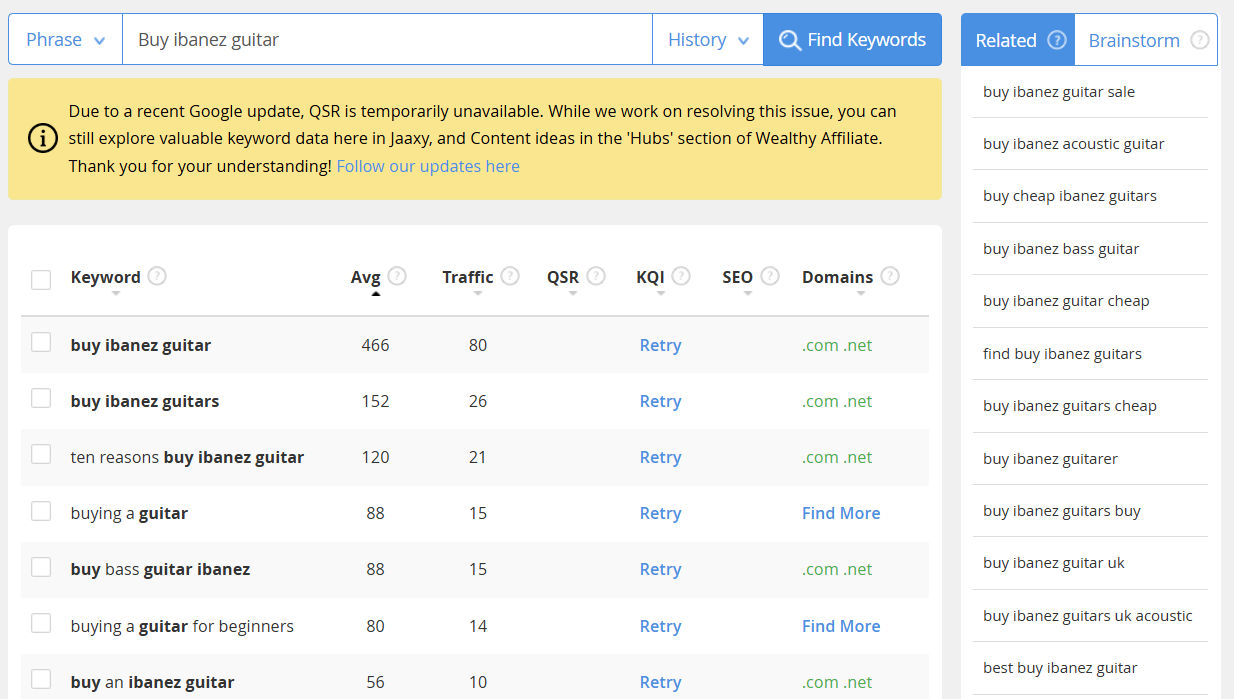
Task: Switch to the Brainstorm tab
Action: coord(1134,39)
